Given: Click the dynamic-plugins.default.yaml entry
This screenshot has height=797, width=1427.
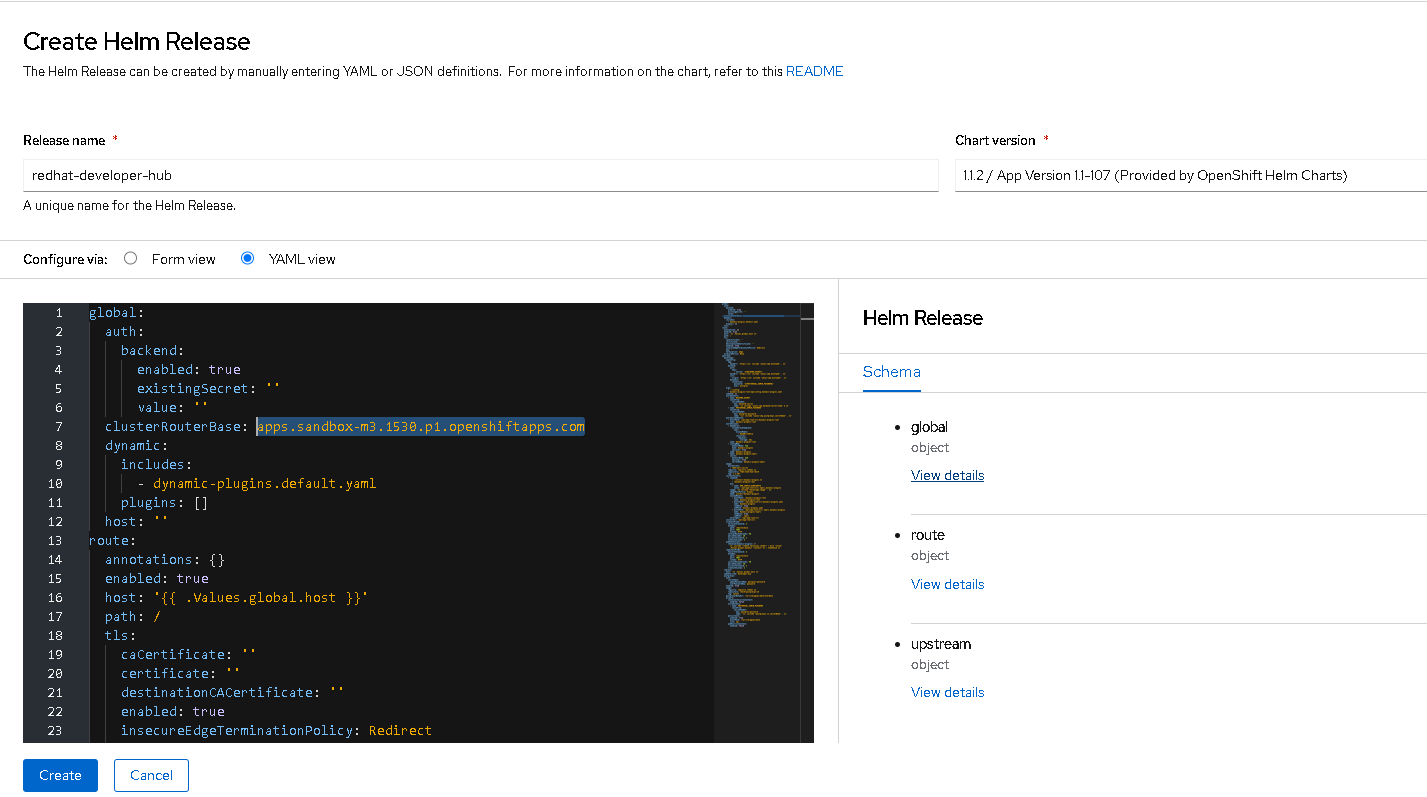Looking at the screenshot, I should (x=264, y=484).
